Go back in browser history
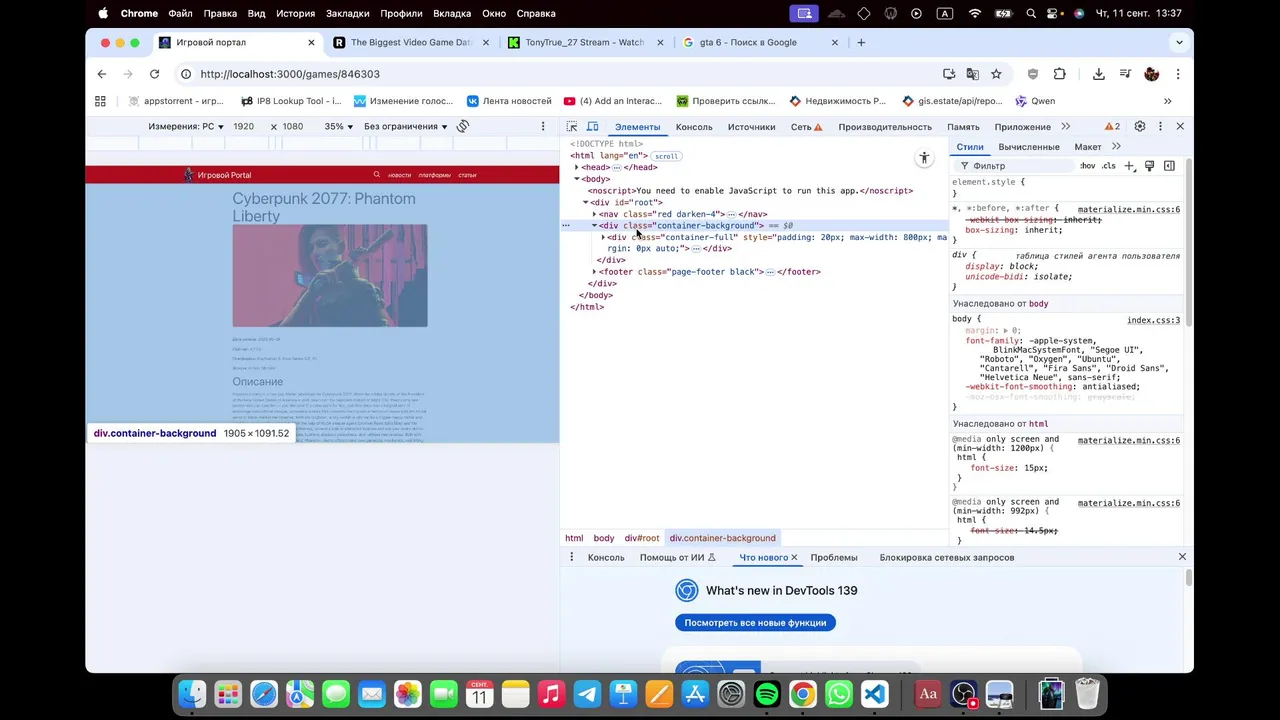 [102, 74]
